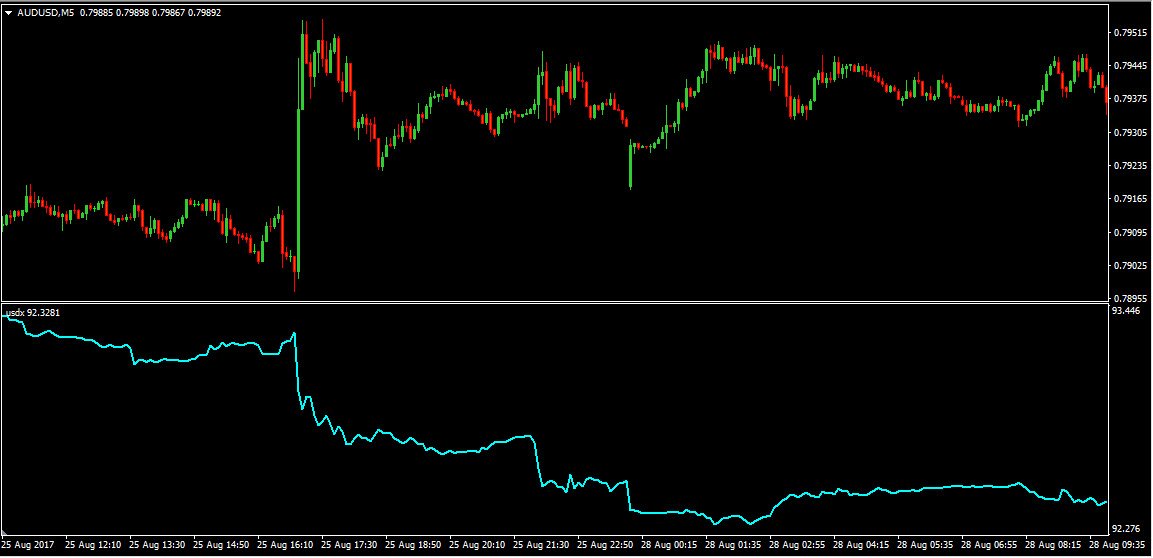Click the 25 Aug 13:30 time label

click(x=157, y=546)
